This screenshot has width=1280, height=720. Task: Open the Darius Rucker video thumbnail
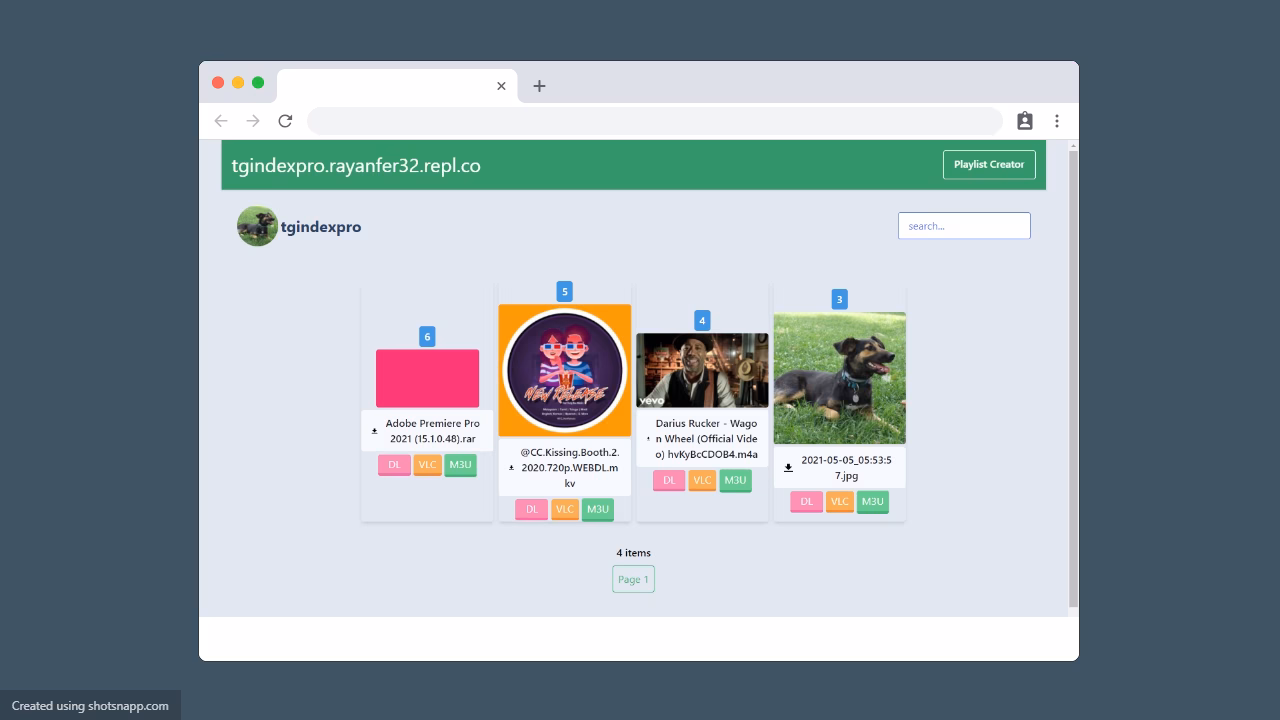[x=702, y=370]
